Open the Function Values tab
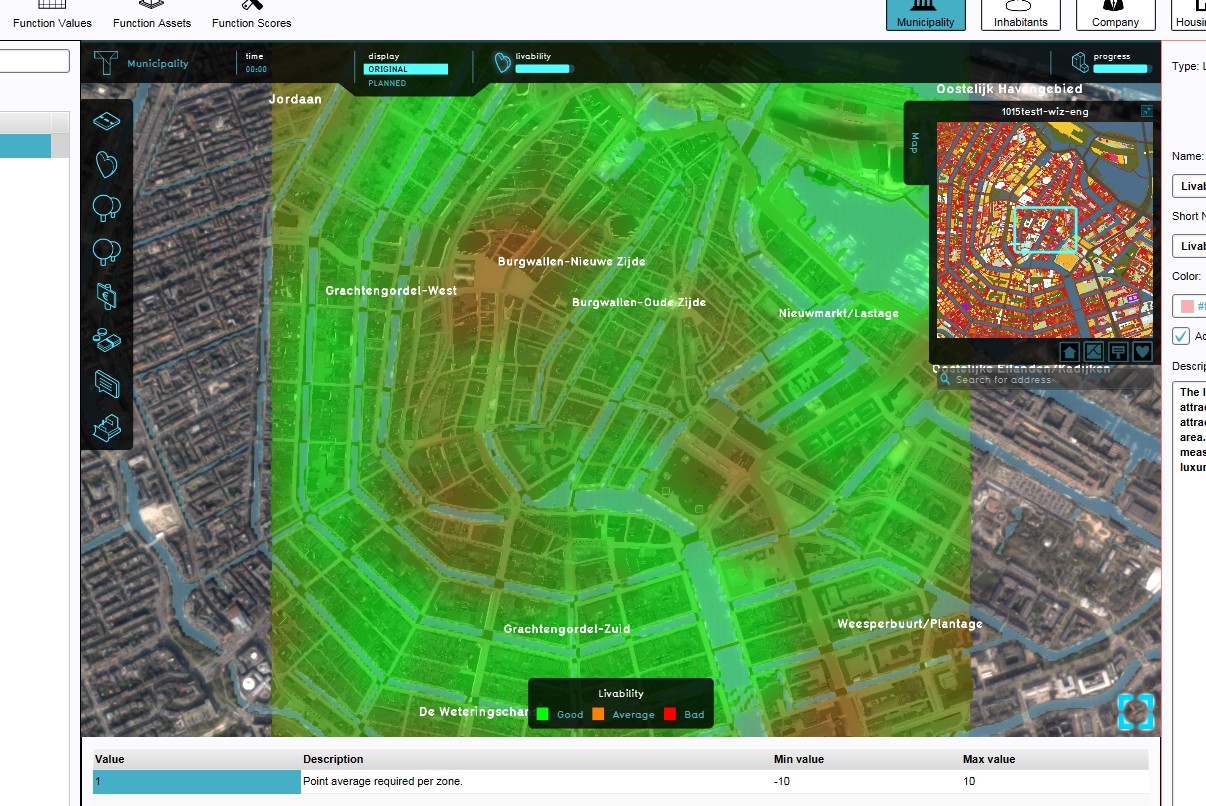Viewport: 1206px width, 806px height. click(52, 15)
